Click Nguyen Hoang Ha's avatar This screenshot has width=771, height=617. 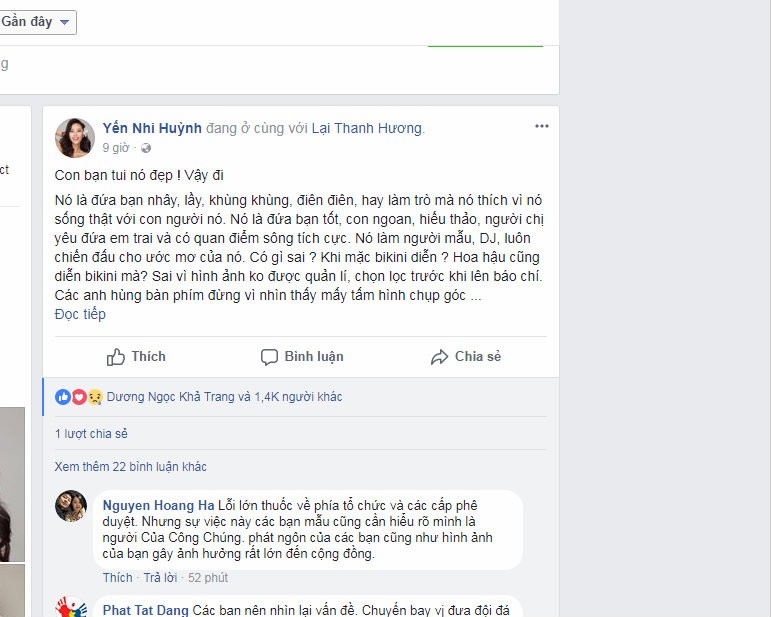click(71, 506)
